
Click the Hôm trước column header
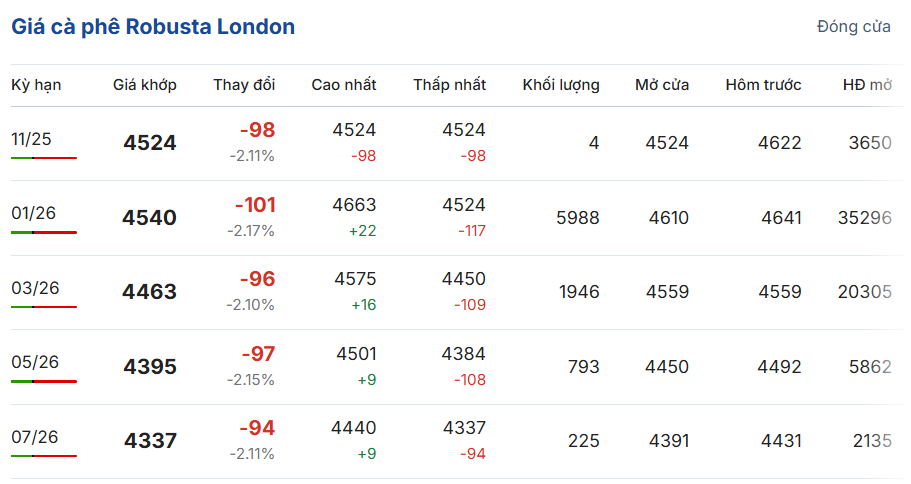pyautogui.click(x=763, y=85)
